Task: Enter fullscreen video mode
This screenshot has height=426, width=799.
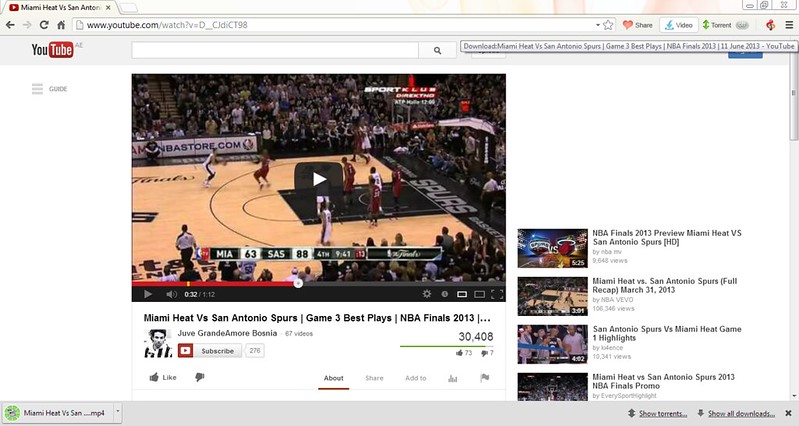Action: coord(497,294)
